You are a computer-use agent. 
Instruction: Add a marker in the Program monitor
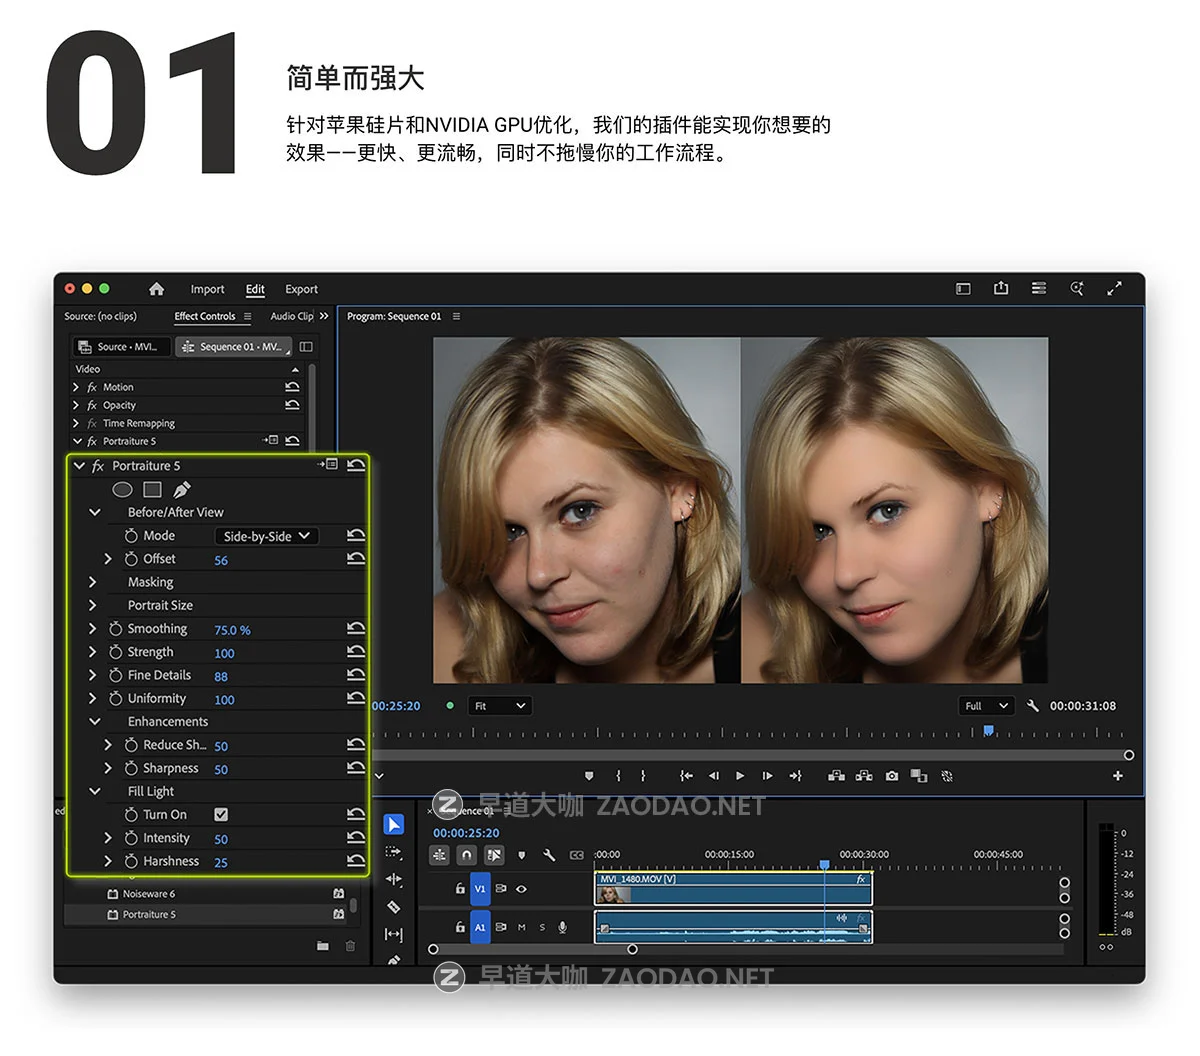click(x=589, y=776)
